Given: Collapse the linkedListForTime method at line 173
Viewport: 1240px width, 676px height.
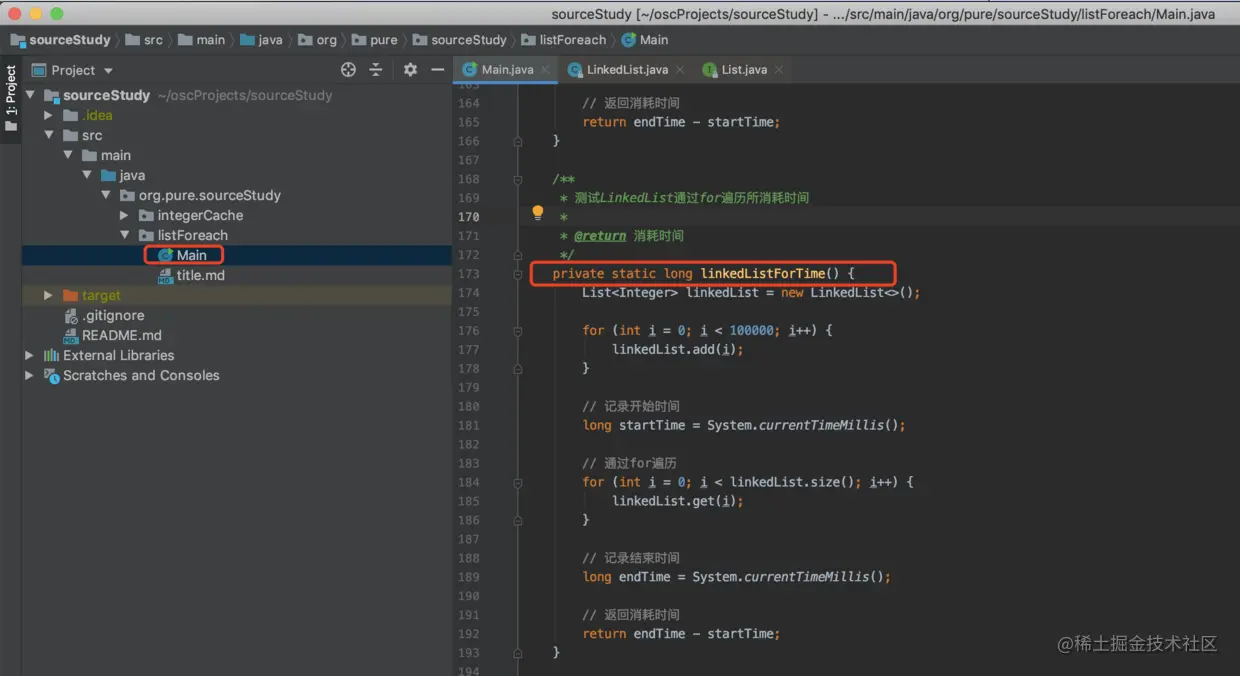Looking at the screenshot, I should tap(518, 274).
